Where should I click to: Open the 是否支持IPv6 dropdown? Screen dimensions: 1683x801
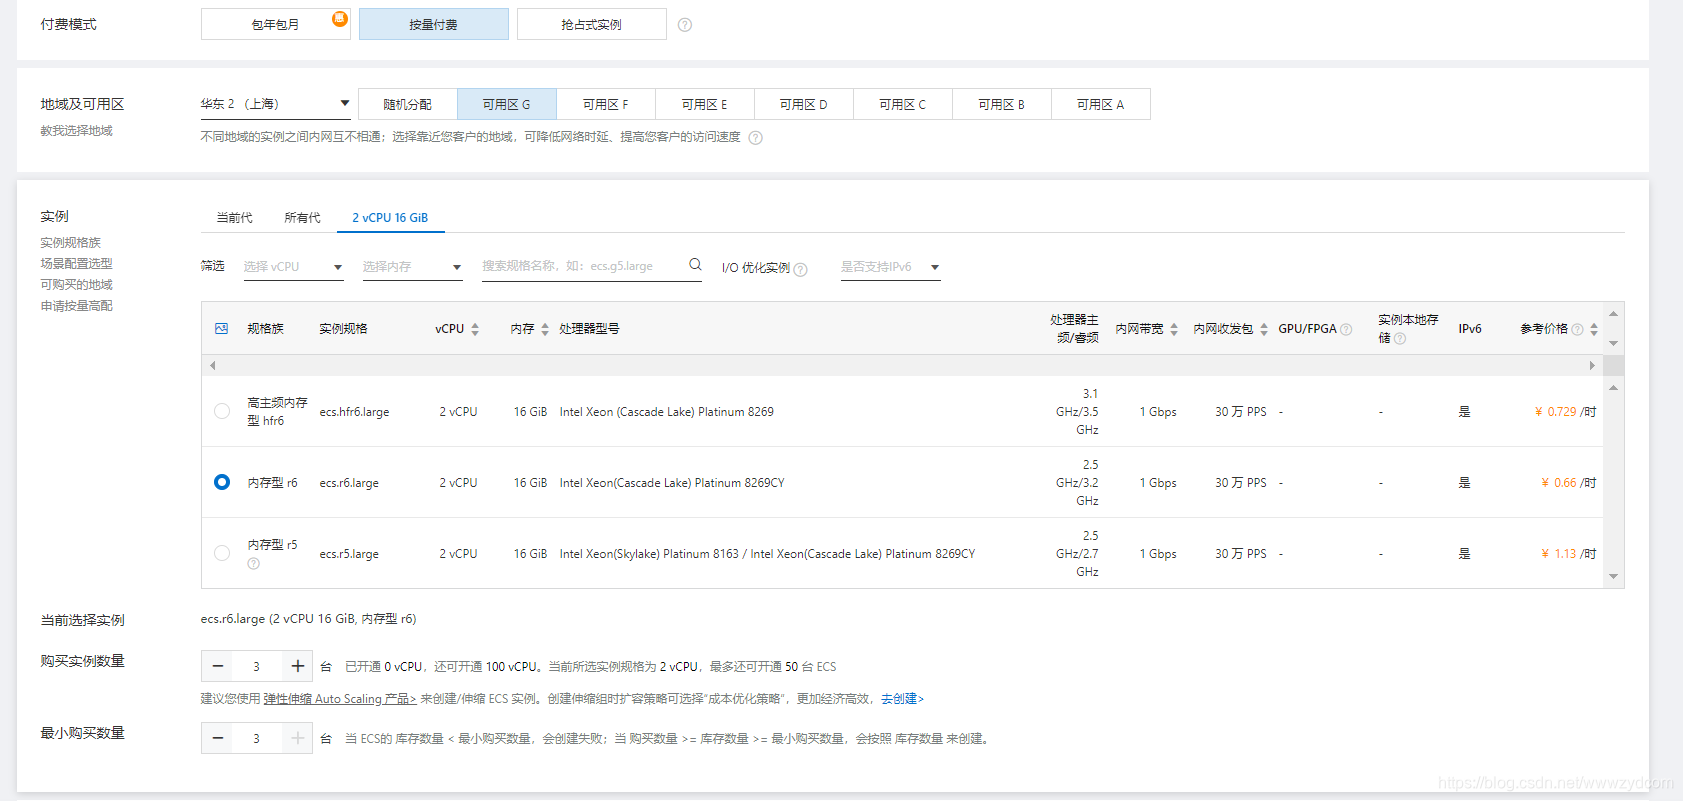tap(890, 267)
